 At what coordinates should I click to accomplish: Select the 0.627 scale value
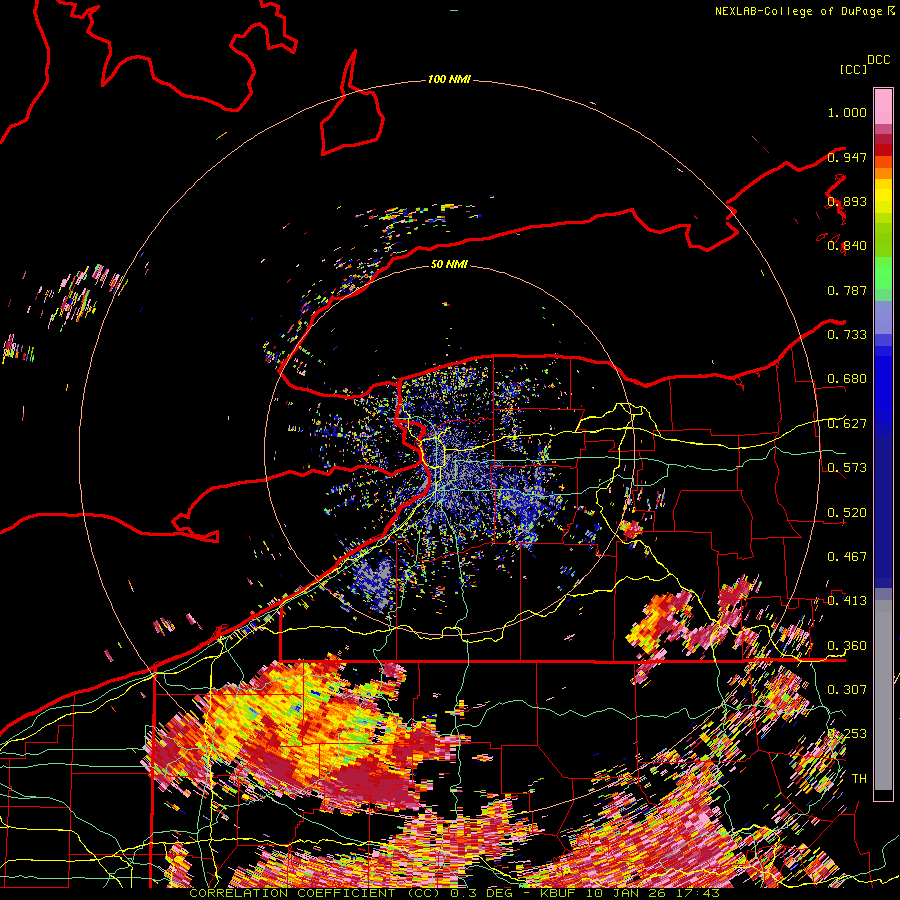pos(847,424)
